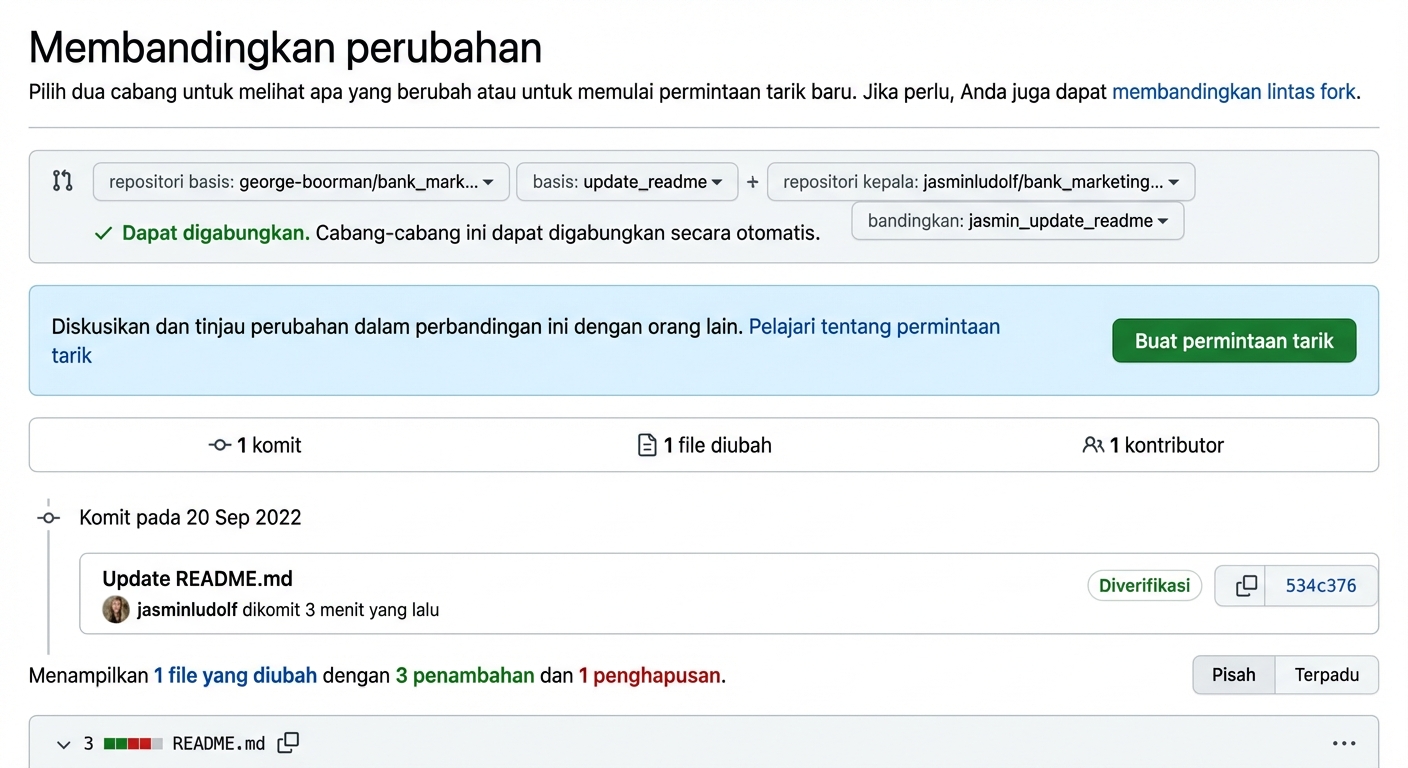
Task: Click the file icon beside 1 file diubah
Action: (647, 445)
